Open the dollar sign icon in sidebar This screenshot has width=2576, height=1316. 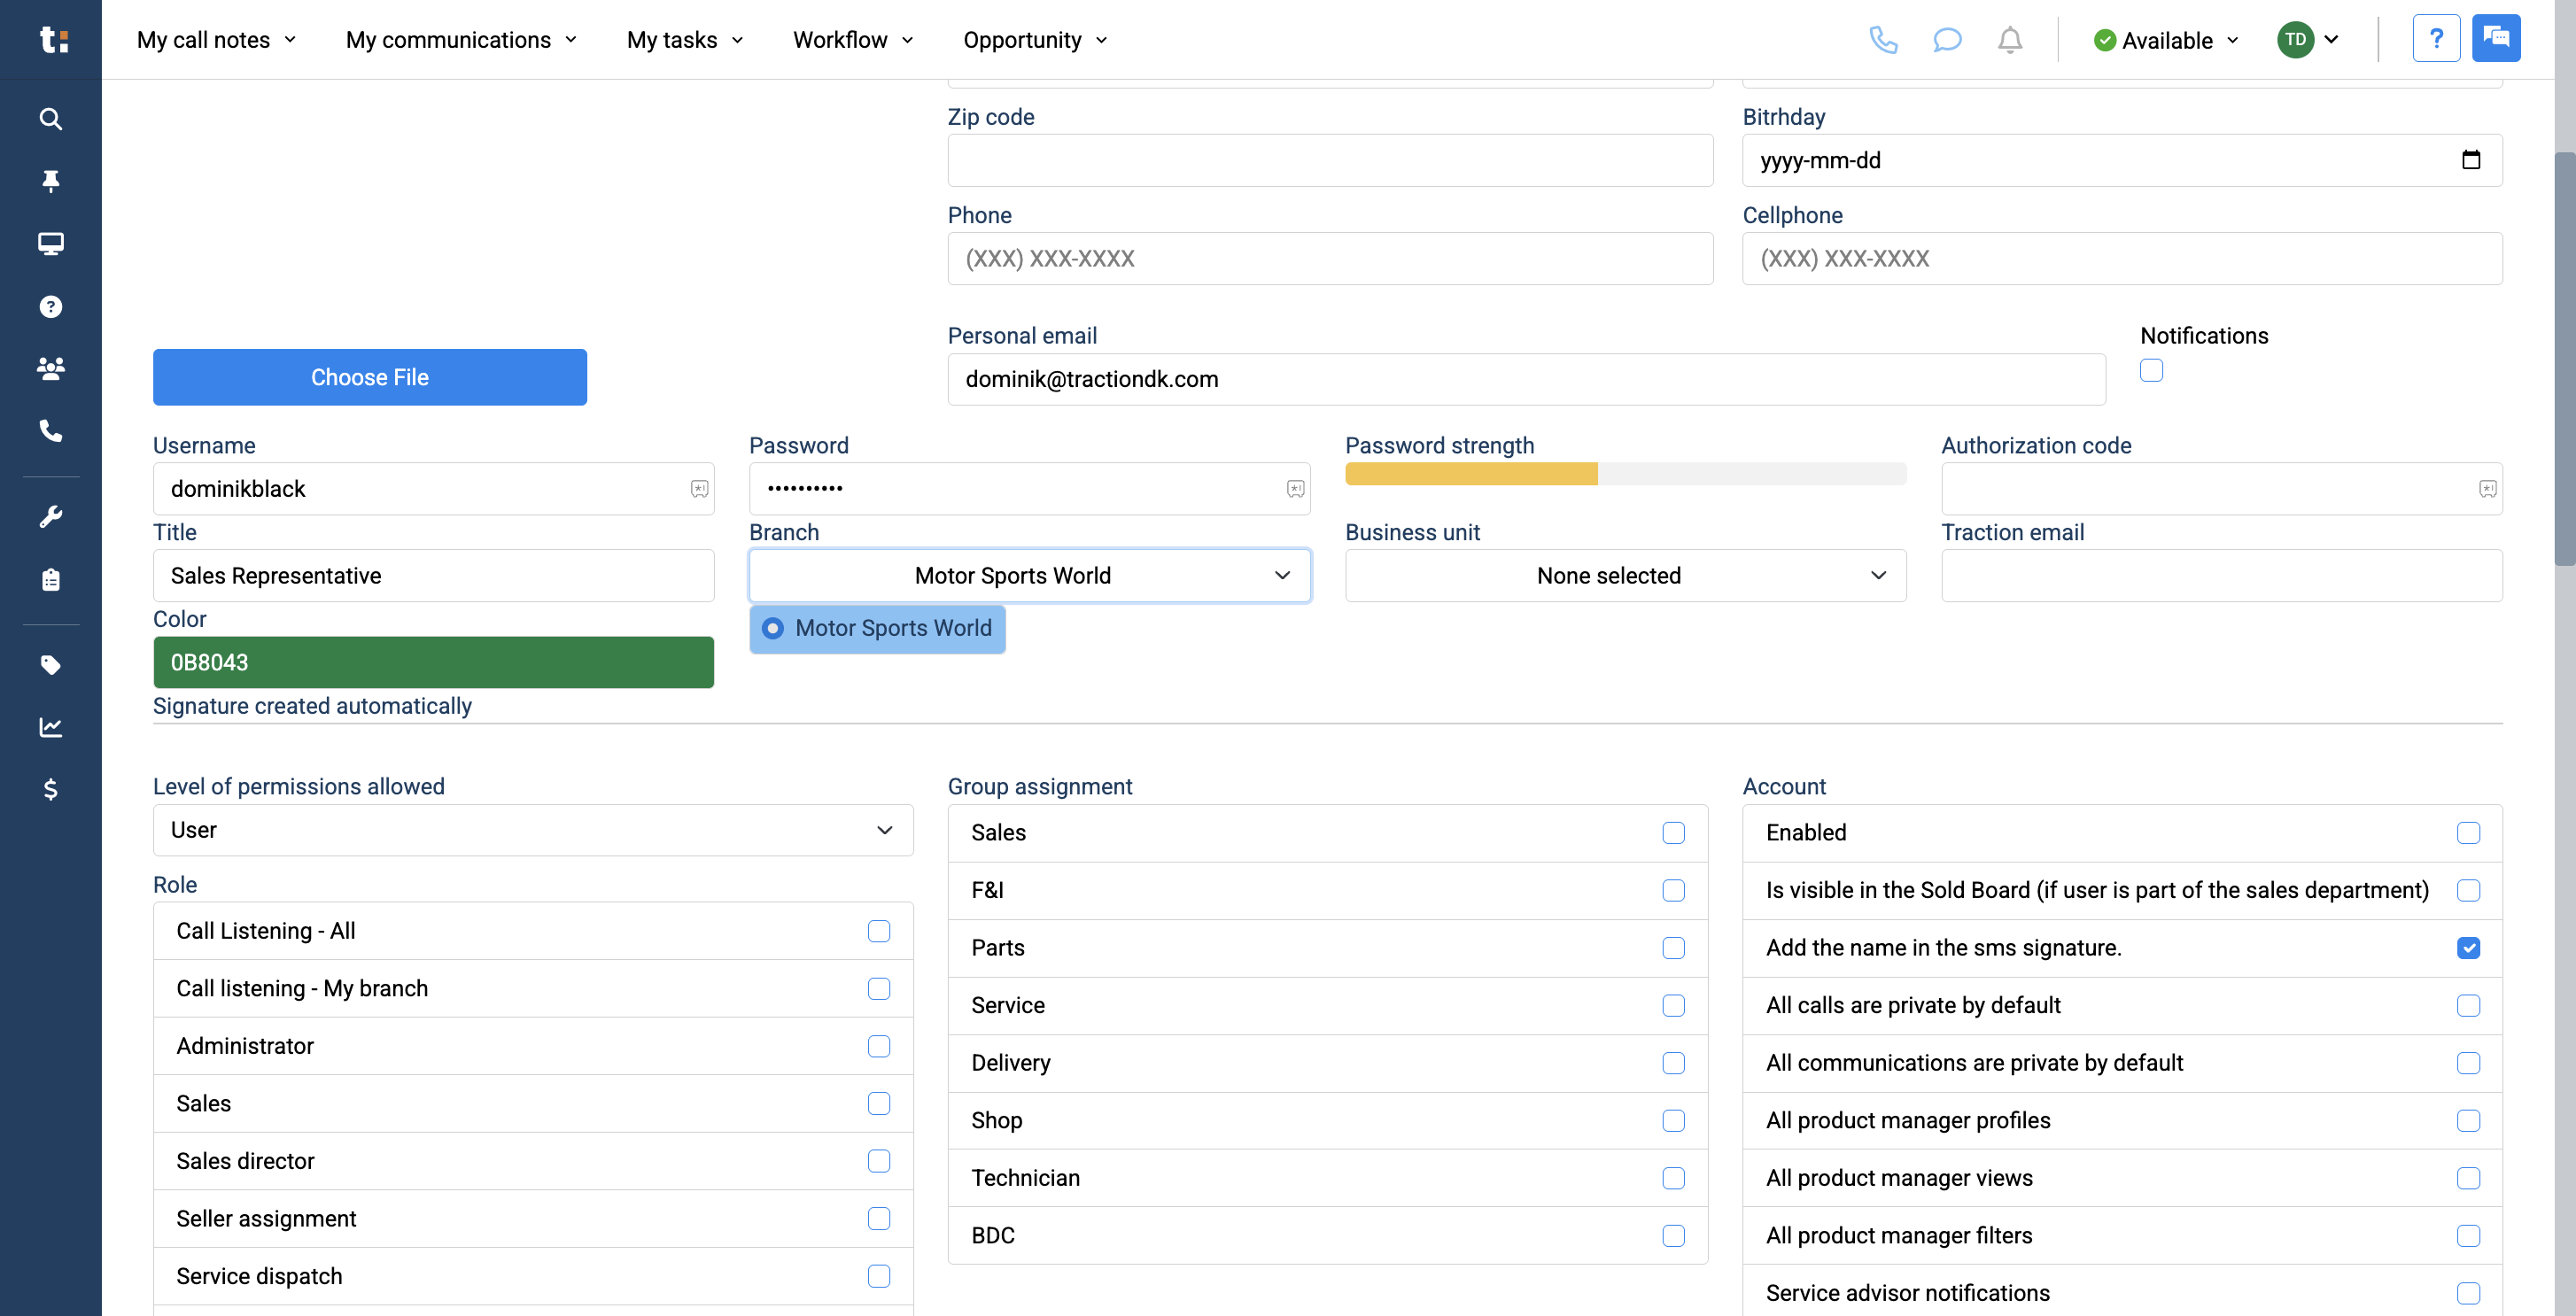pyautogui.click(x=50, y=790)
